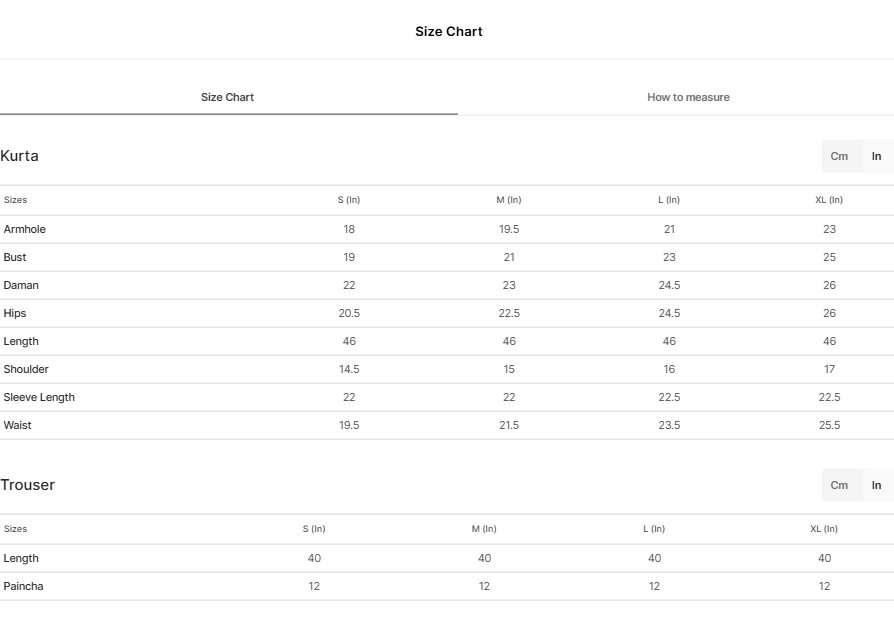Click the Kurta section heading
The height and width of the screenshot is (632, 894).
coord(20,156)
